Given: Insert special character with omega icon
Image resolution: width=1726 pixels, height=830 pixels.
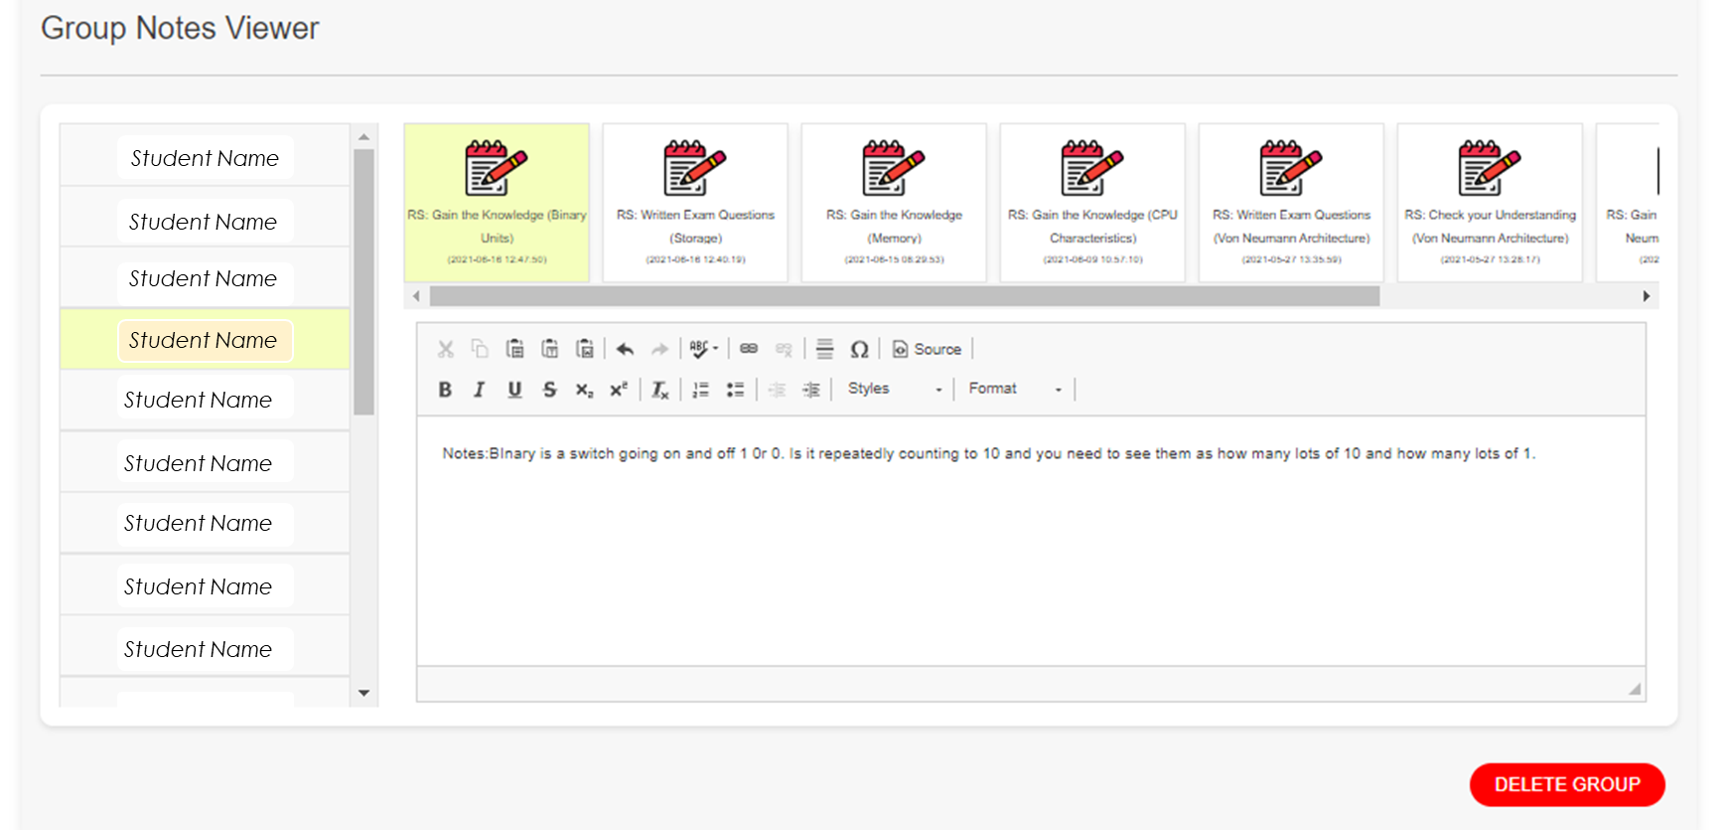Looking at the screenshot, I should 859,349.
